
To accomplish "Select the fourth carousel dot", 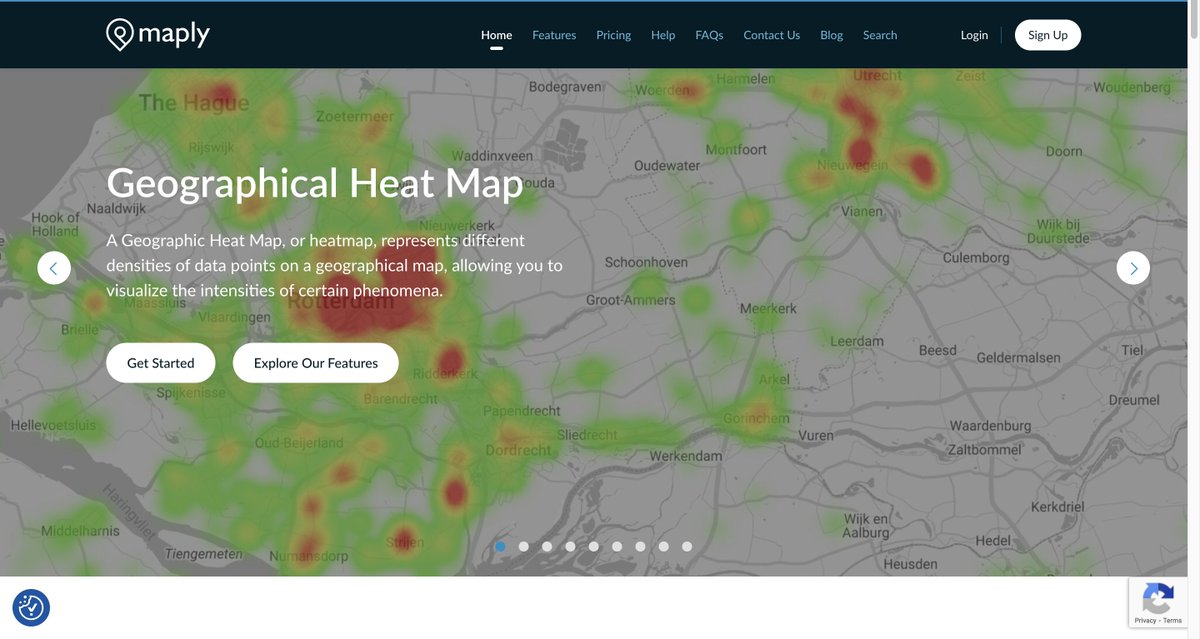I will tap(570, 547).
